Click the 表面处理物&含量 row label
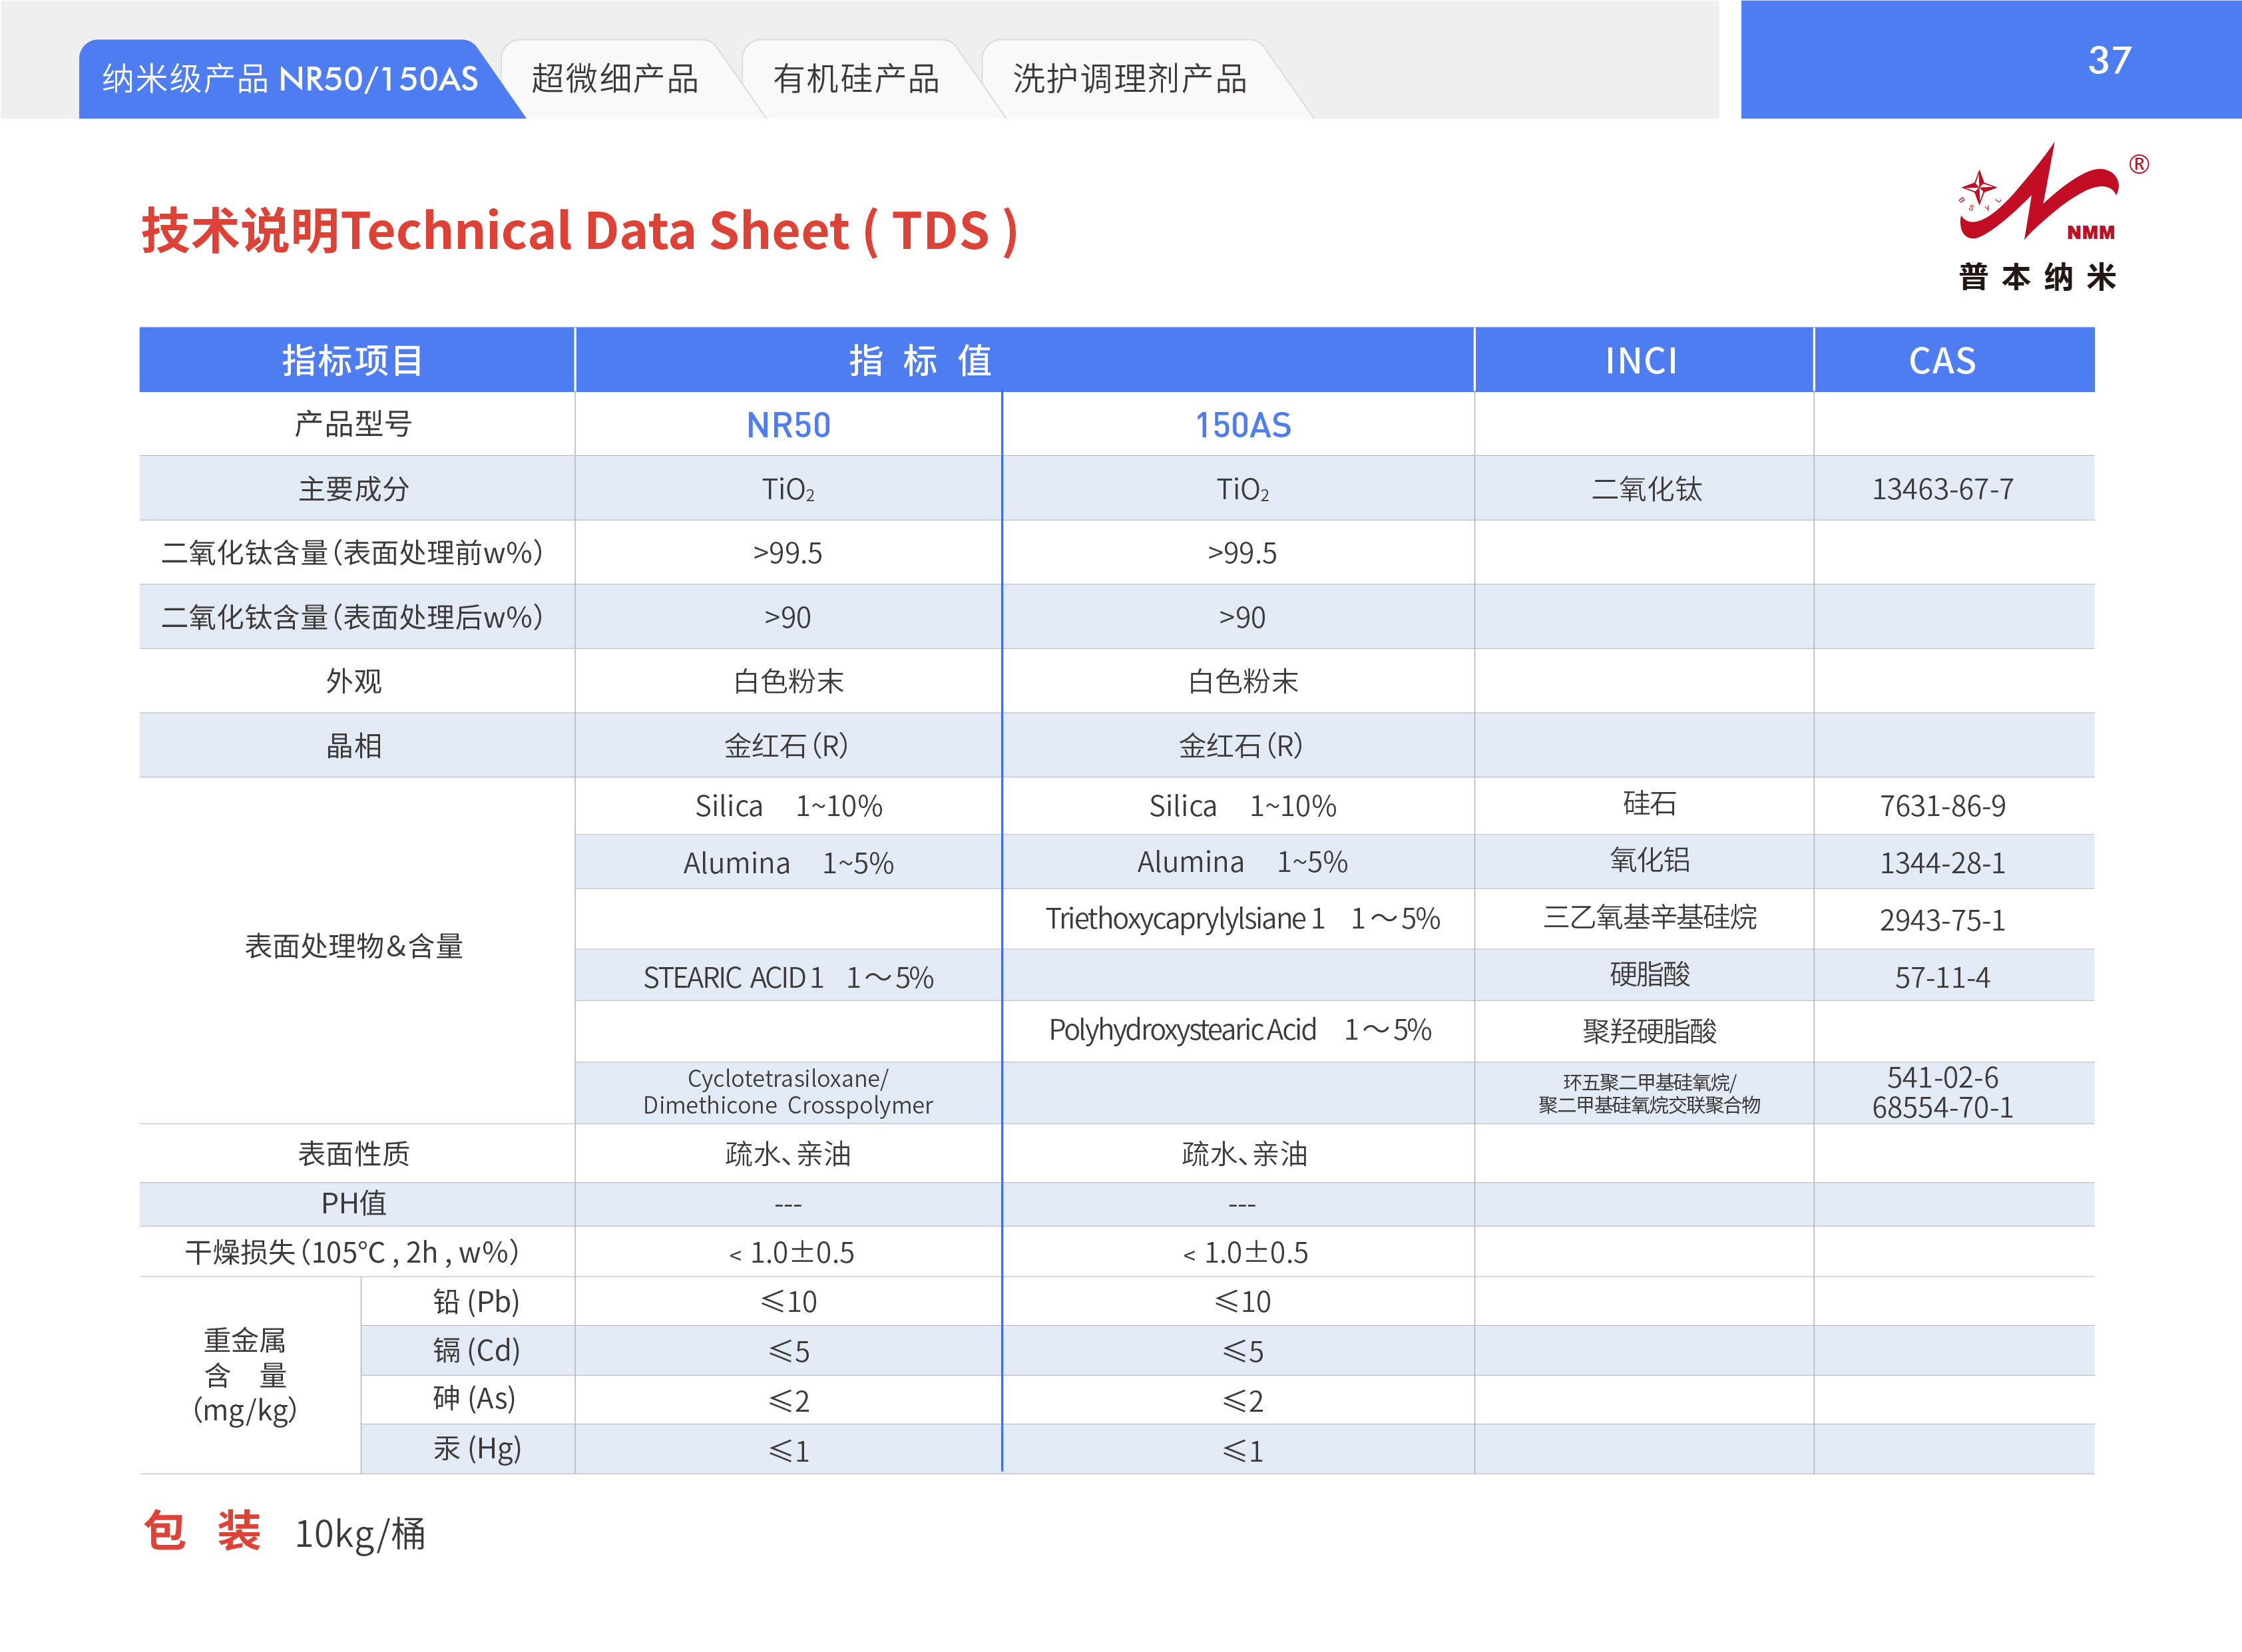2242x1652 pixels. 353,946
